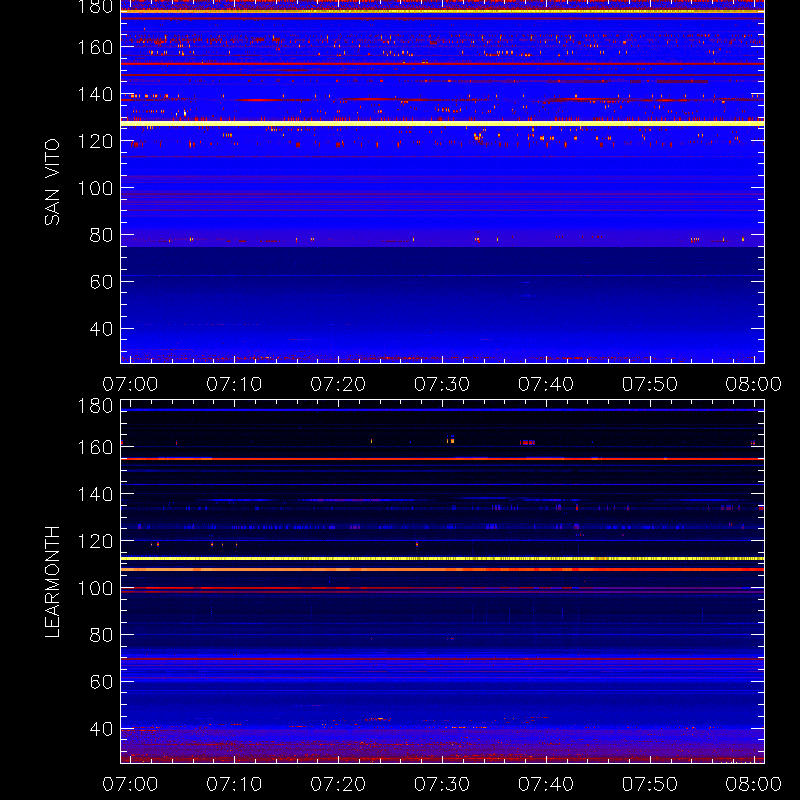Pick 07:30 label below the Learmonth plot

click(x=442, y=784)
